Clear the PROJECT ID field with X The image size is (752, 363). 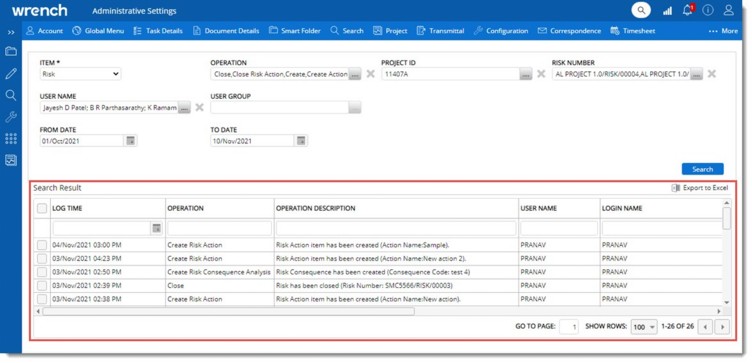[x=541, y=74]
